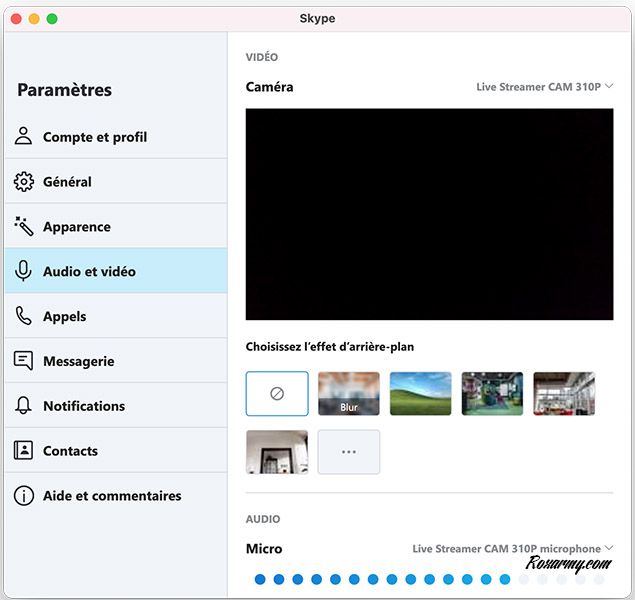Viewport: 635px width, 600px height.
Task: Open the Appels settings tab
Action: [x=65, y=316]
